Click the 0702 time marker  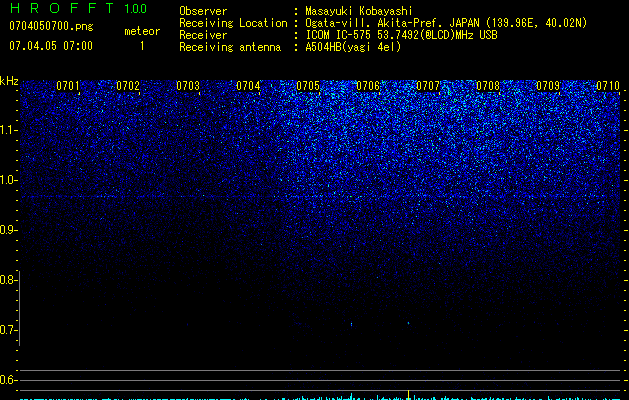(x=128, y=86)
